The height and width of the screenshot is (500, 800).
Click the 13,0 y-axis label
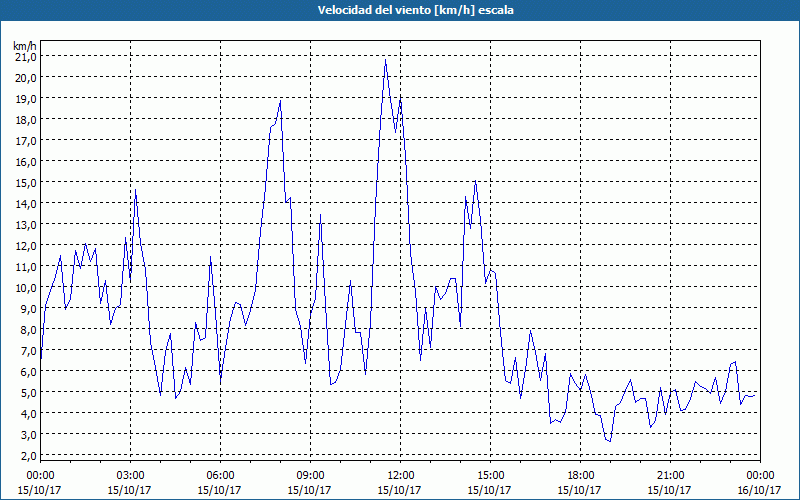pos(26,224)
